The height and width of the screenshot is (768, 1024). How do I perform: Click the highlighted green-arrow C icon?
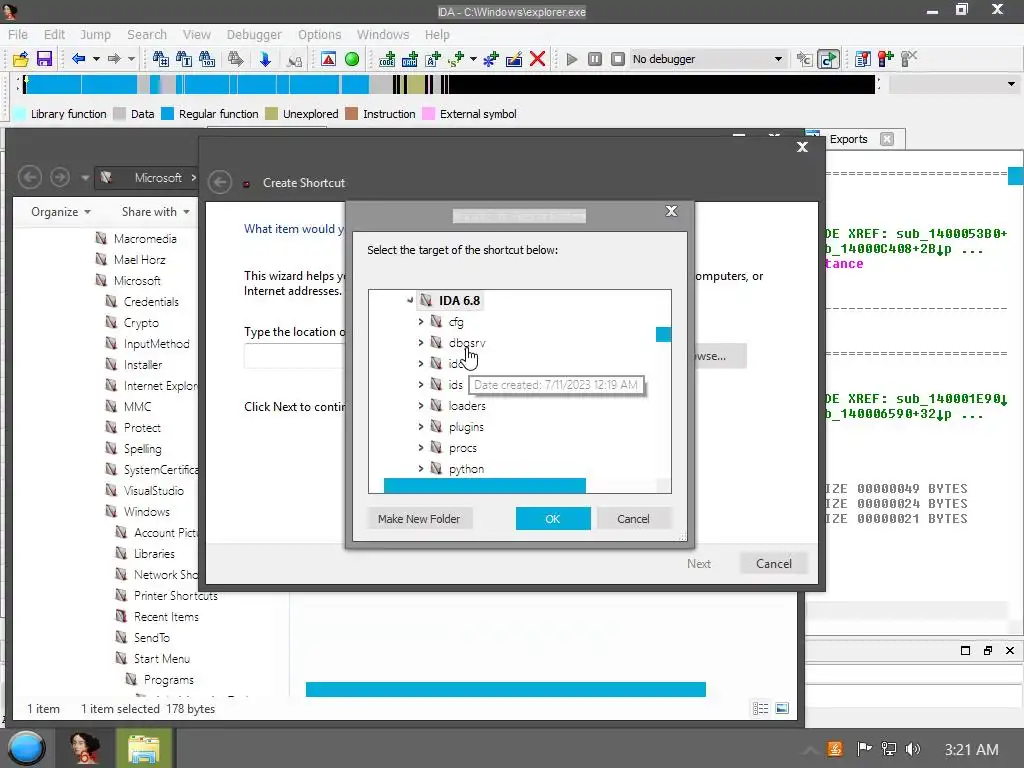pos(828,59)
